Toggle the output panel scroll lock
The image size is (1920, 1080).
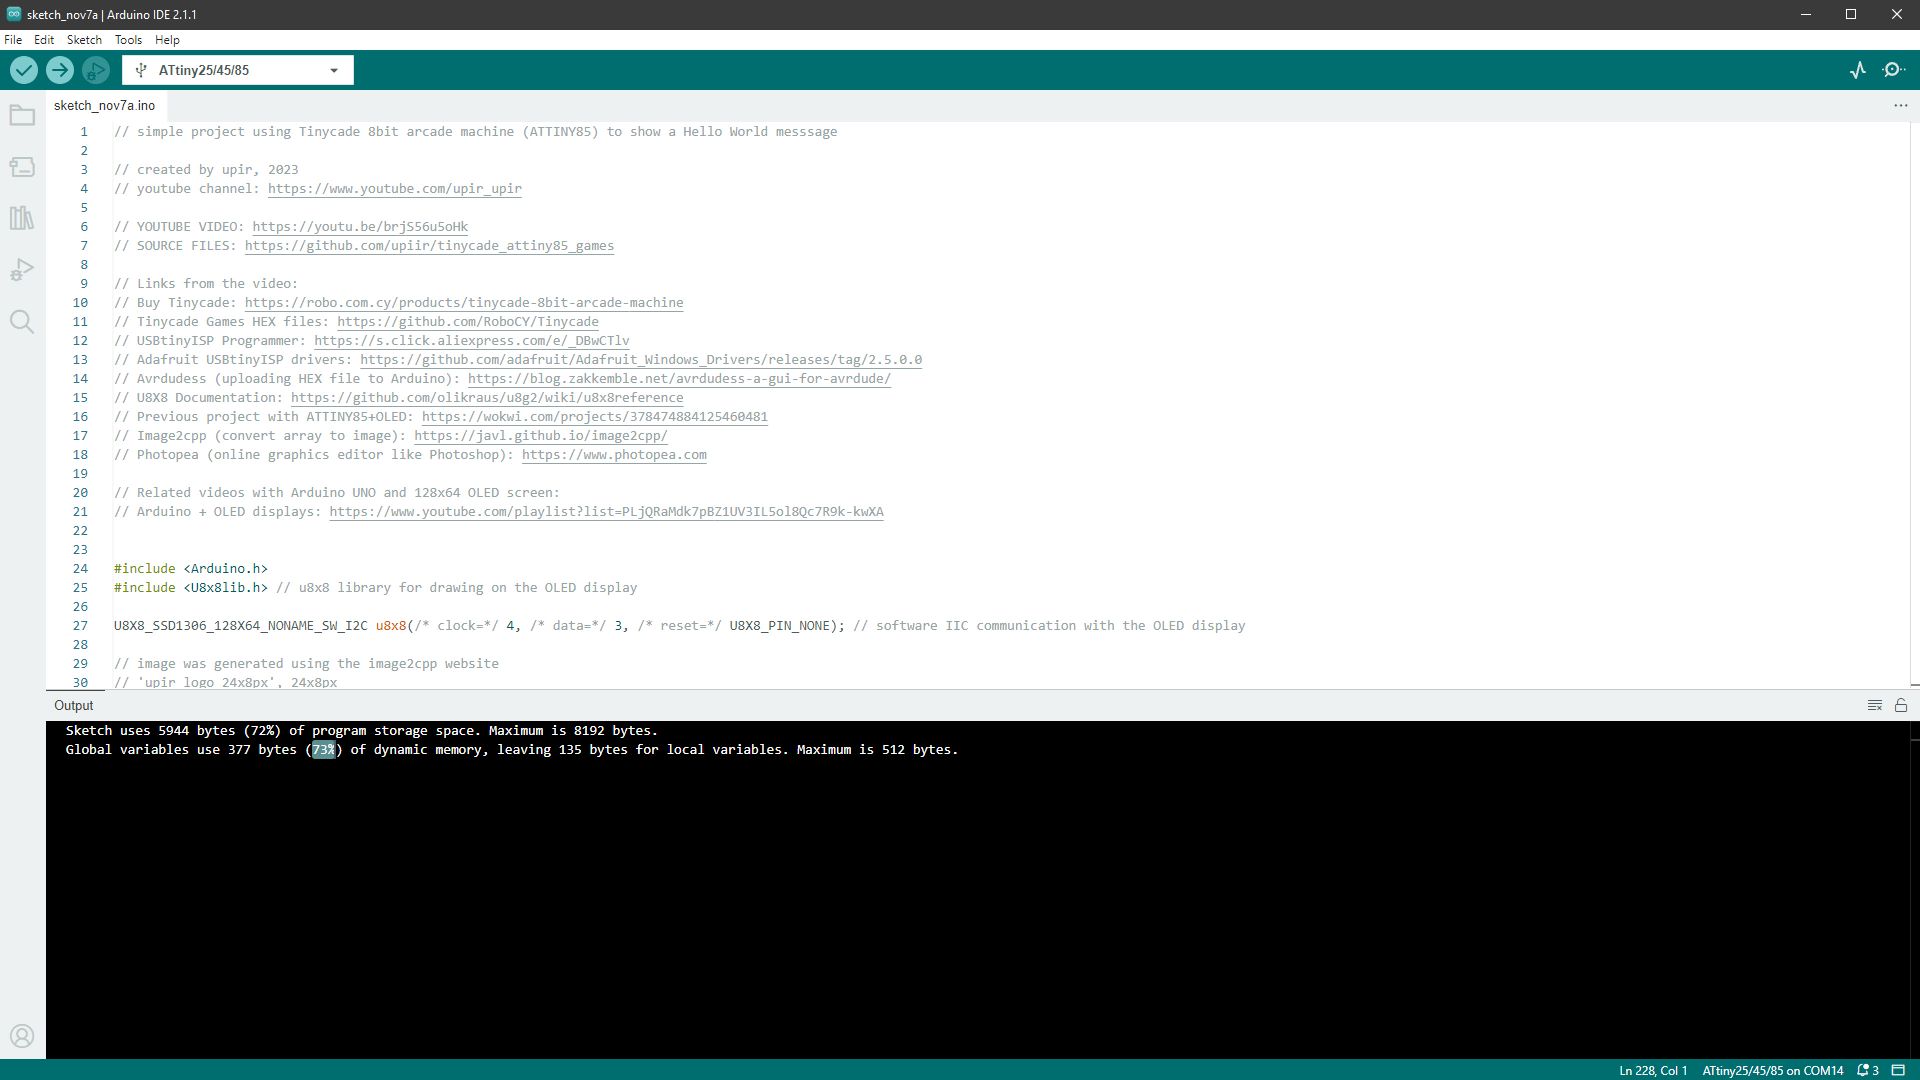pyautogui.click(x=1901, y=705)
